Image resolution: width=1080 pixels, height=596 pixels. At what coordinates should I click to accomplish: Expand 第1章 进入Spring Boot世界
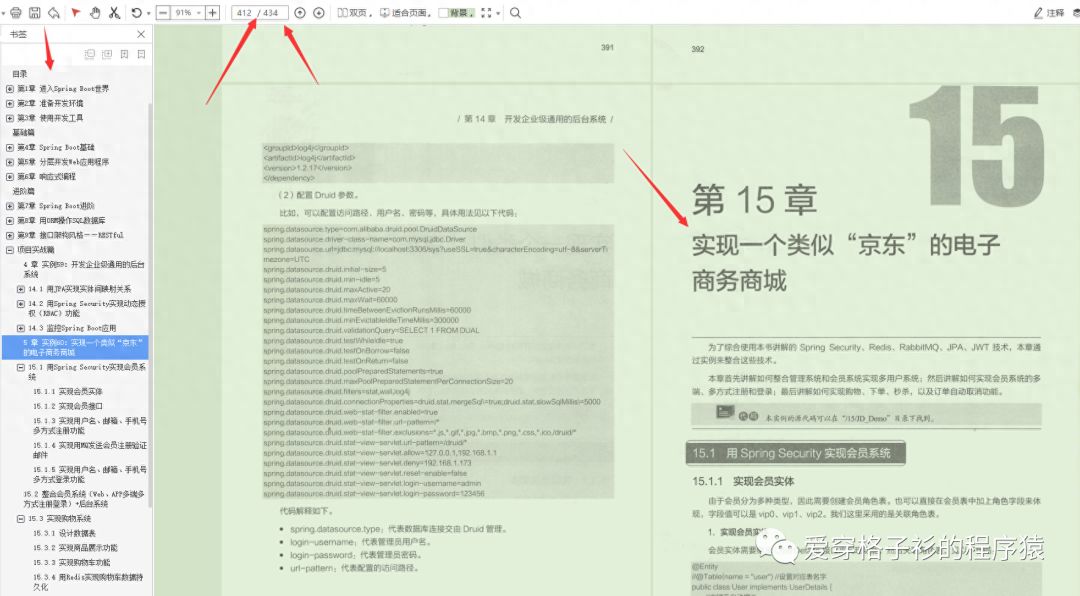point(10,89)
